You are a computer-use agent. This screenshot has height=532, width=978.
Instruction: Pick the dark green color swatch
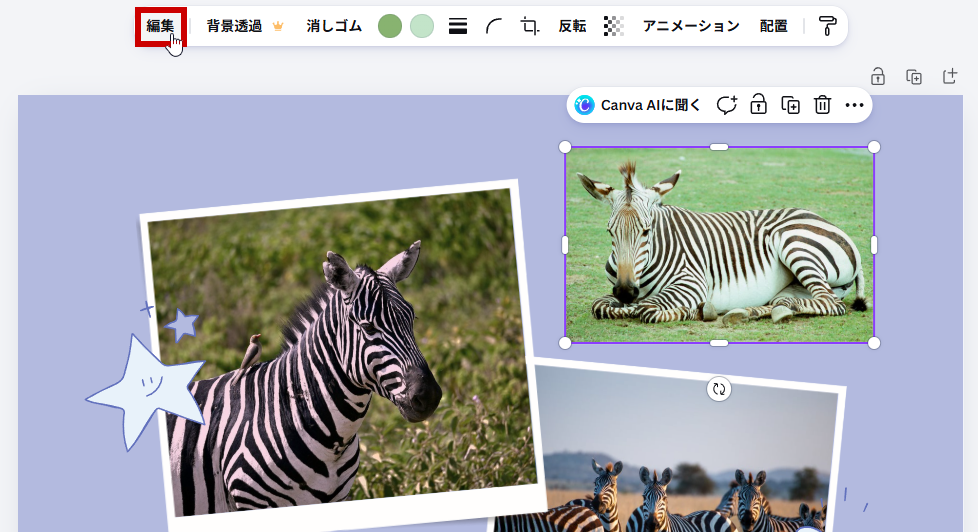pyautogui.click(x=390, y=26)
